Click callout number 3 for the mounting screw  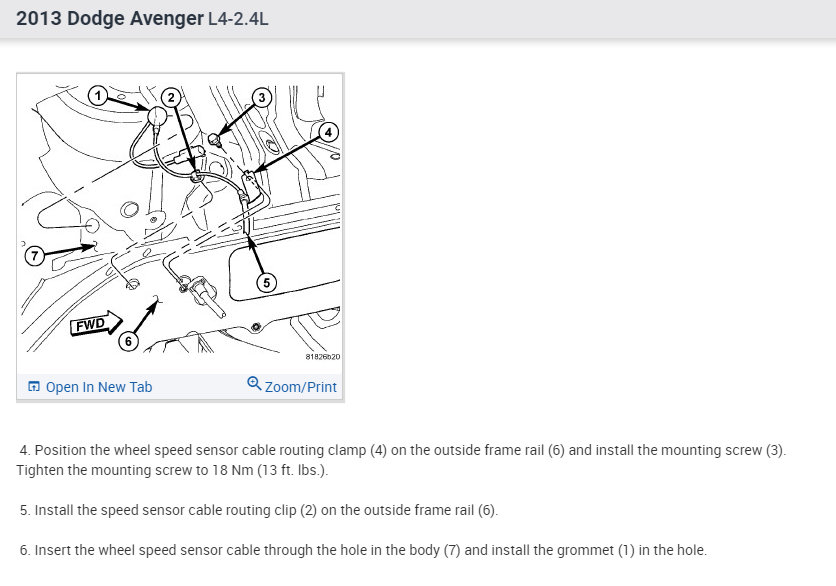(261, 97)
